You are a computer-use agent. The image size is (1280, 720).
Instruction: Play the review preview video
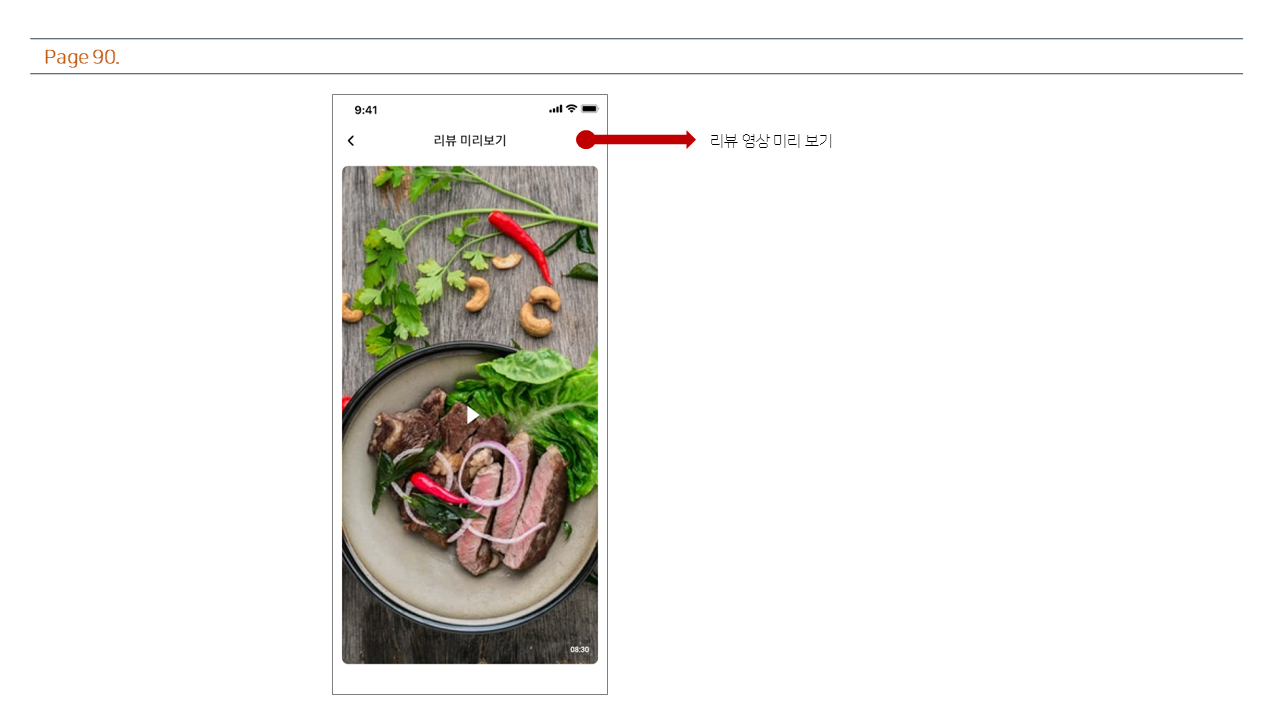tap(472, 414)
